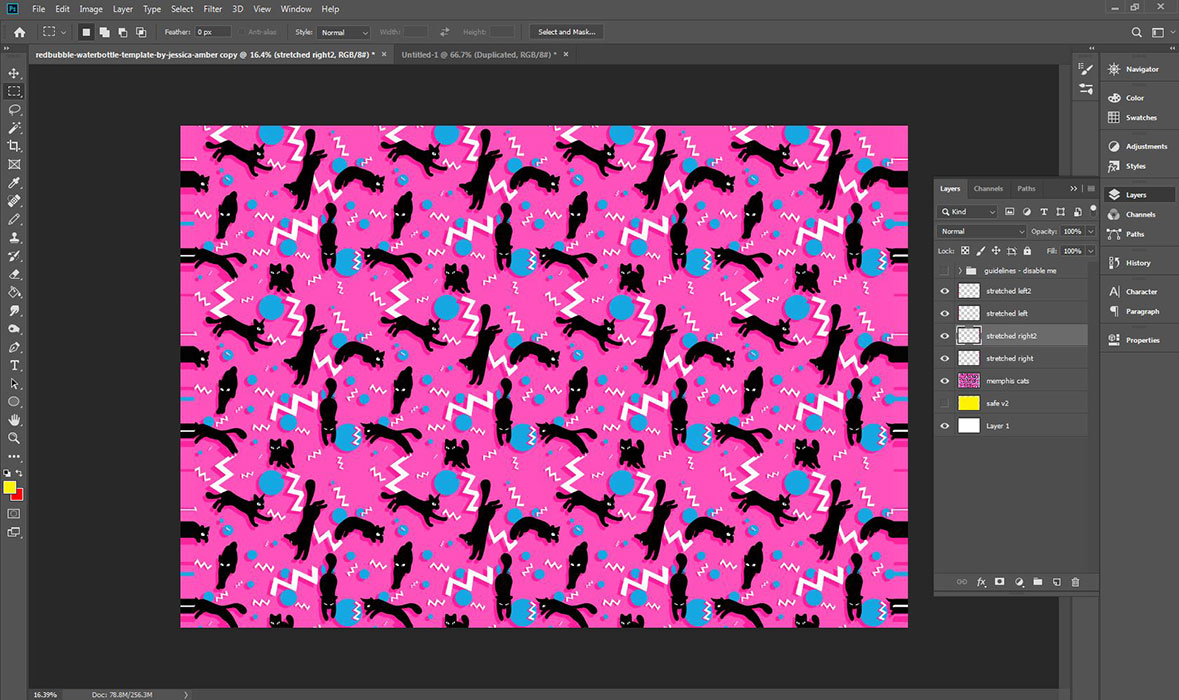Select the Healing Brush tool
Image resolution: width=1179 pixels, height=700 pixels.
(x=14, y=201)
